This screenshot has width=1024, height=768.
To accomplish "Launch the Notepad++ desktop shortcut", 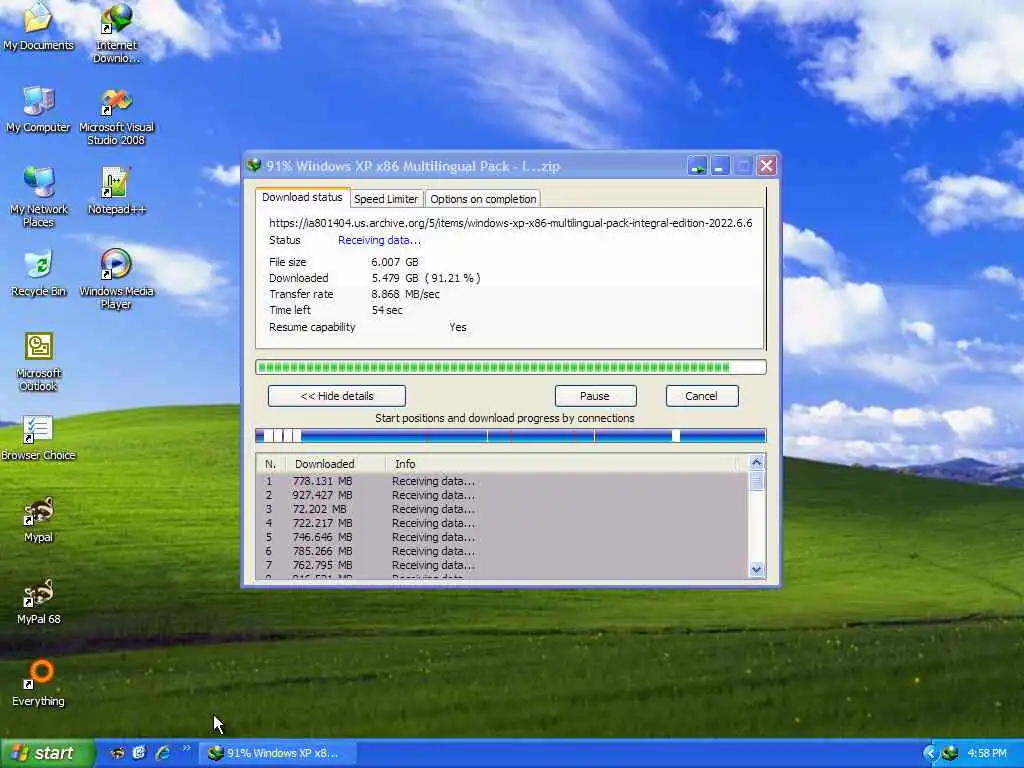I will click(116, 191).
